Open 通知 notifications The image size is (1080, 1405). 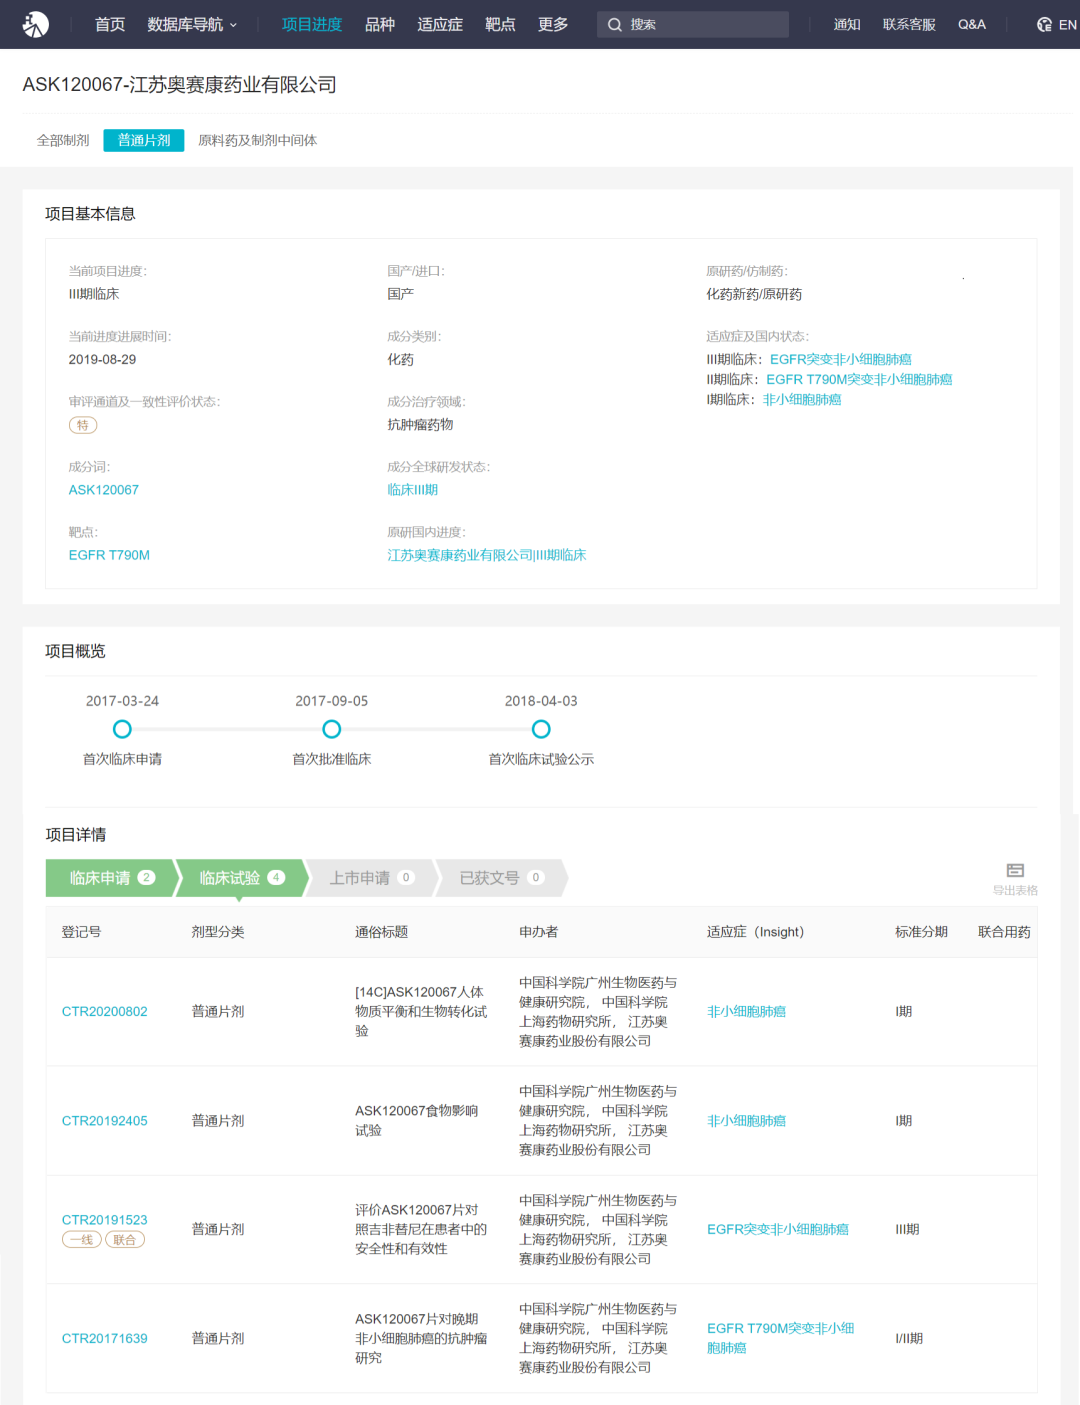point(847,25)
